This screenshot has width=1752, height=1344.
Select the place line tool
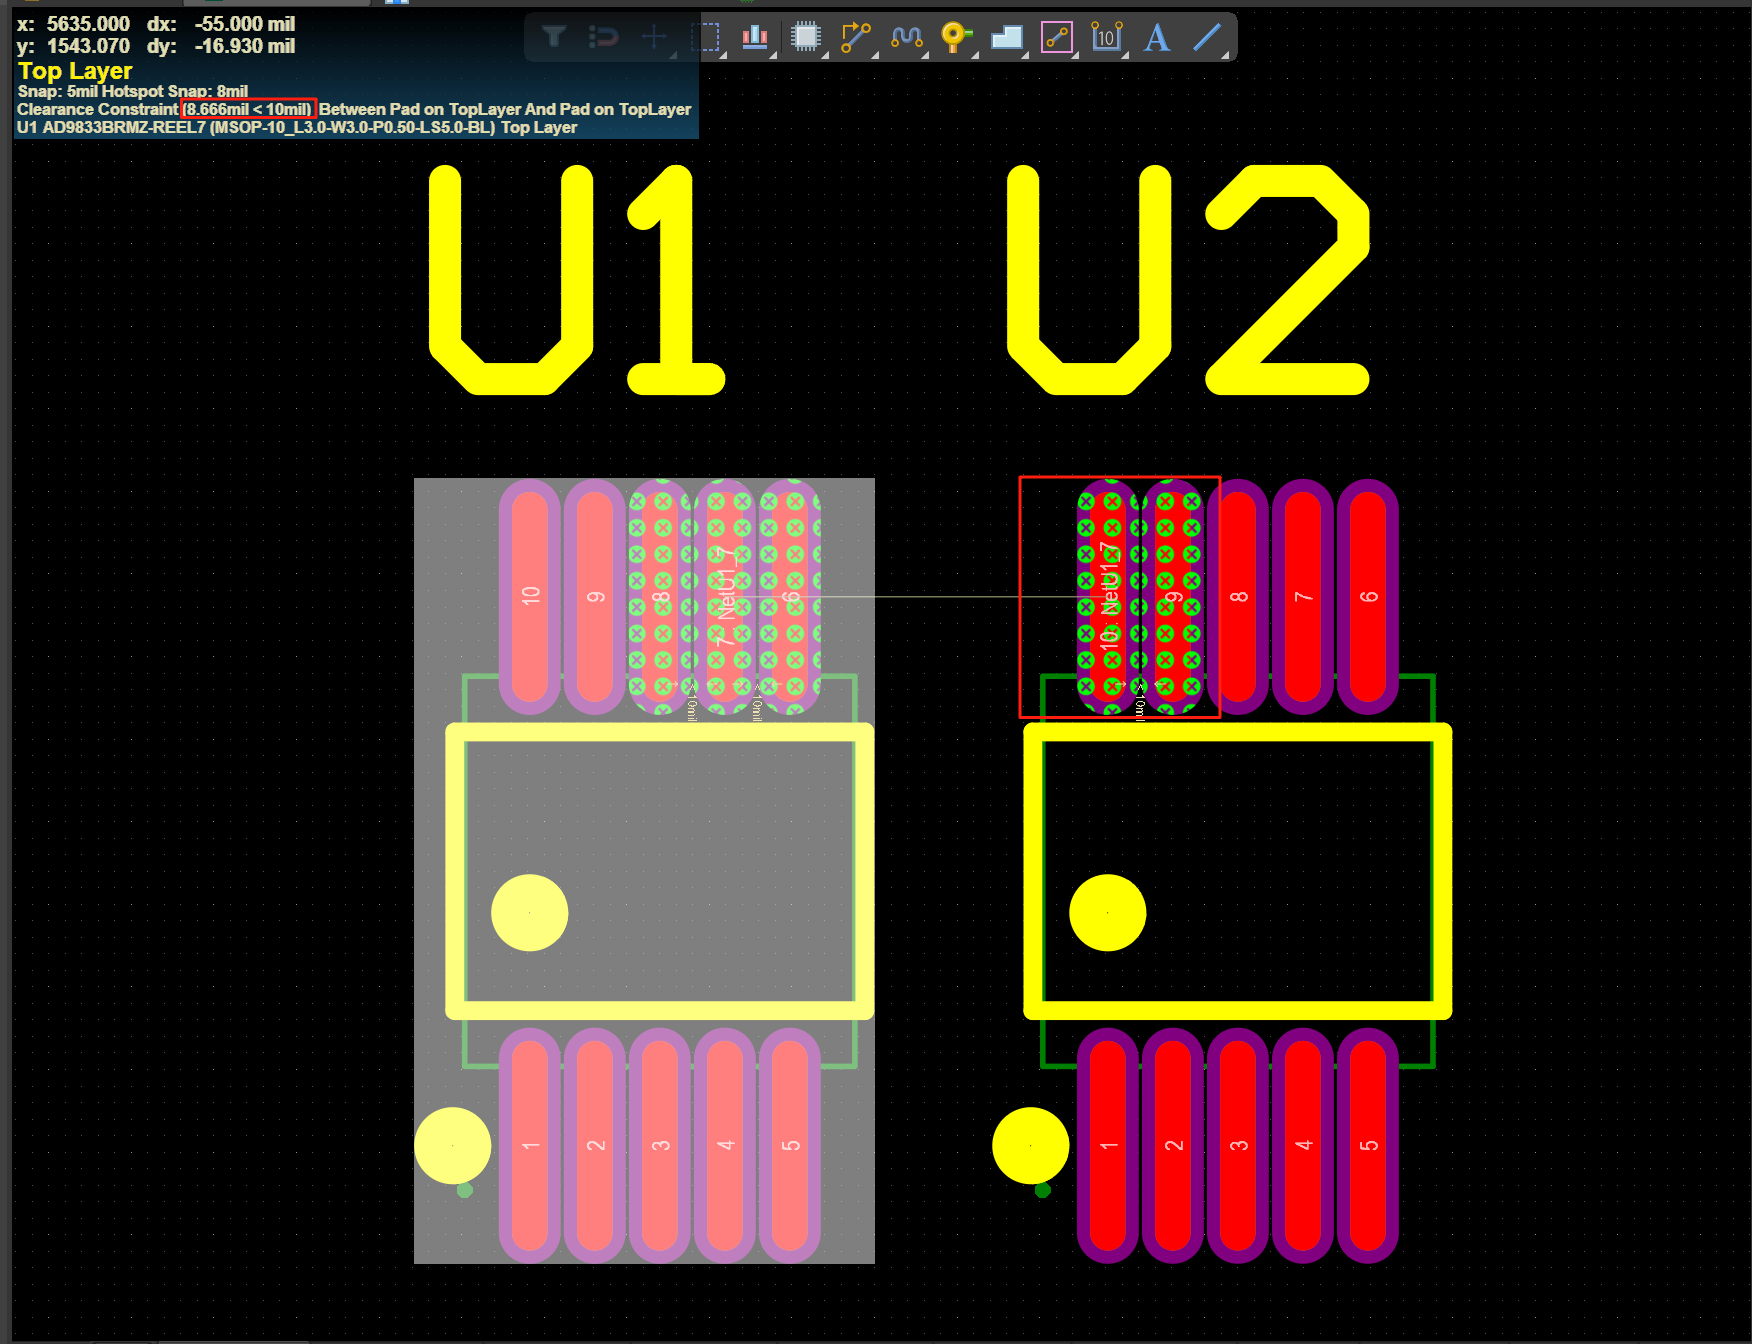click(1207, 38)
